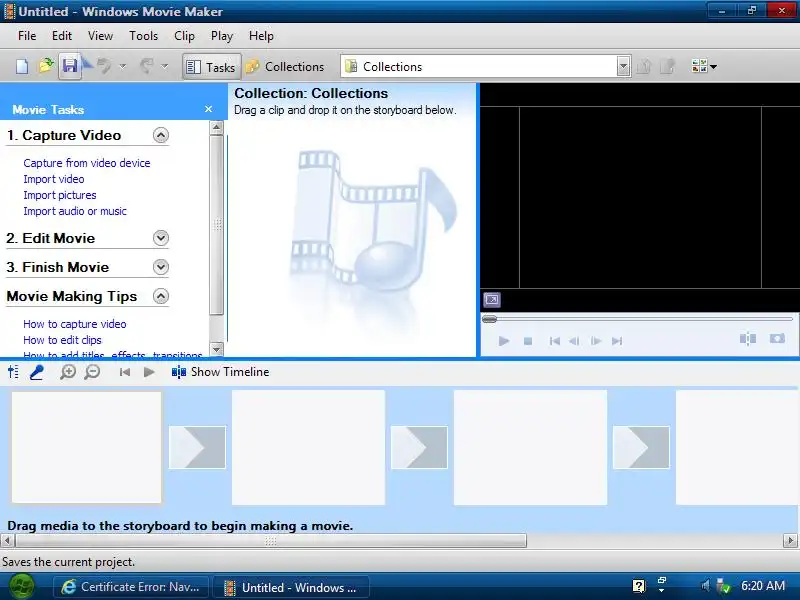Collapse the Capture Video section
Screen dimensions: 800x600
[161, 135]
